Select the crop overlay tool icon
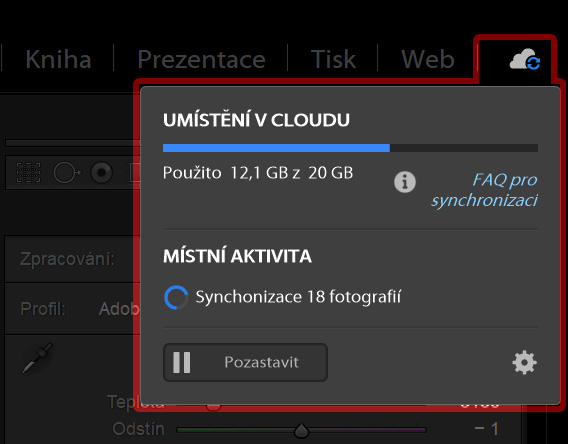Image resolution: width=568 pixels, height=444 pixels. tap(28, 172)
